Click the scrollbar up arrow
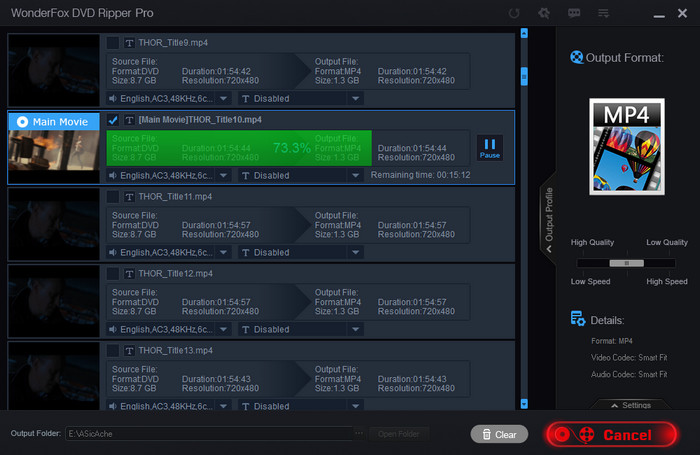 coord(524,33)
